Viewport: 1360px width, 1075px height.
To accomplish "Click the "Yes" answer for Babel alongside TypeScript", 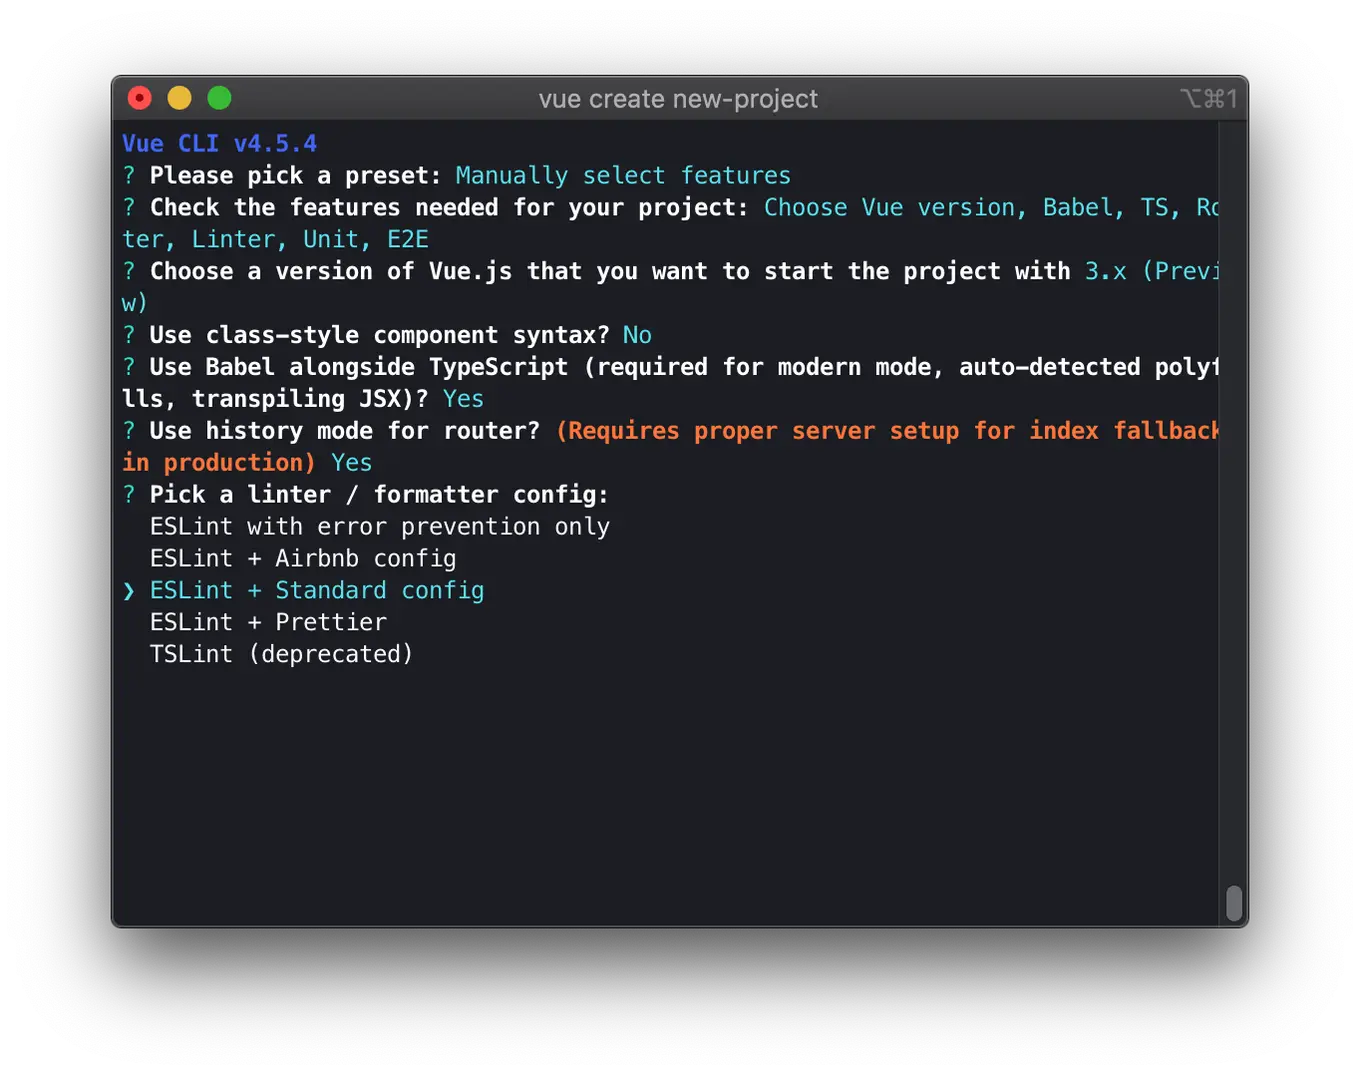I will 463,398.
